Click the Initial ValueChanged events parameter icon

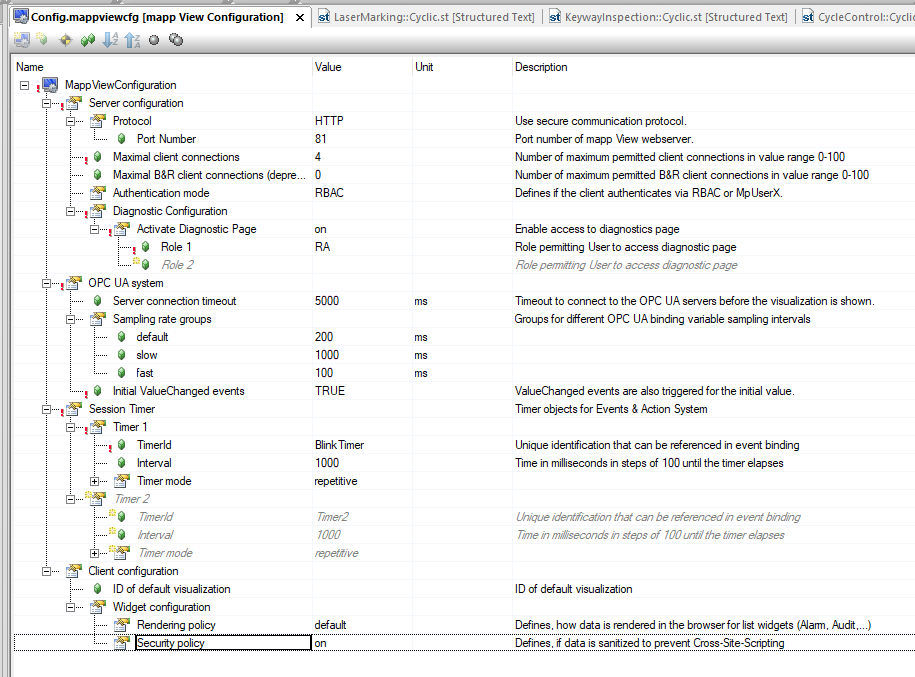pos(97,391)
